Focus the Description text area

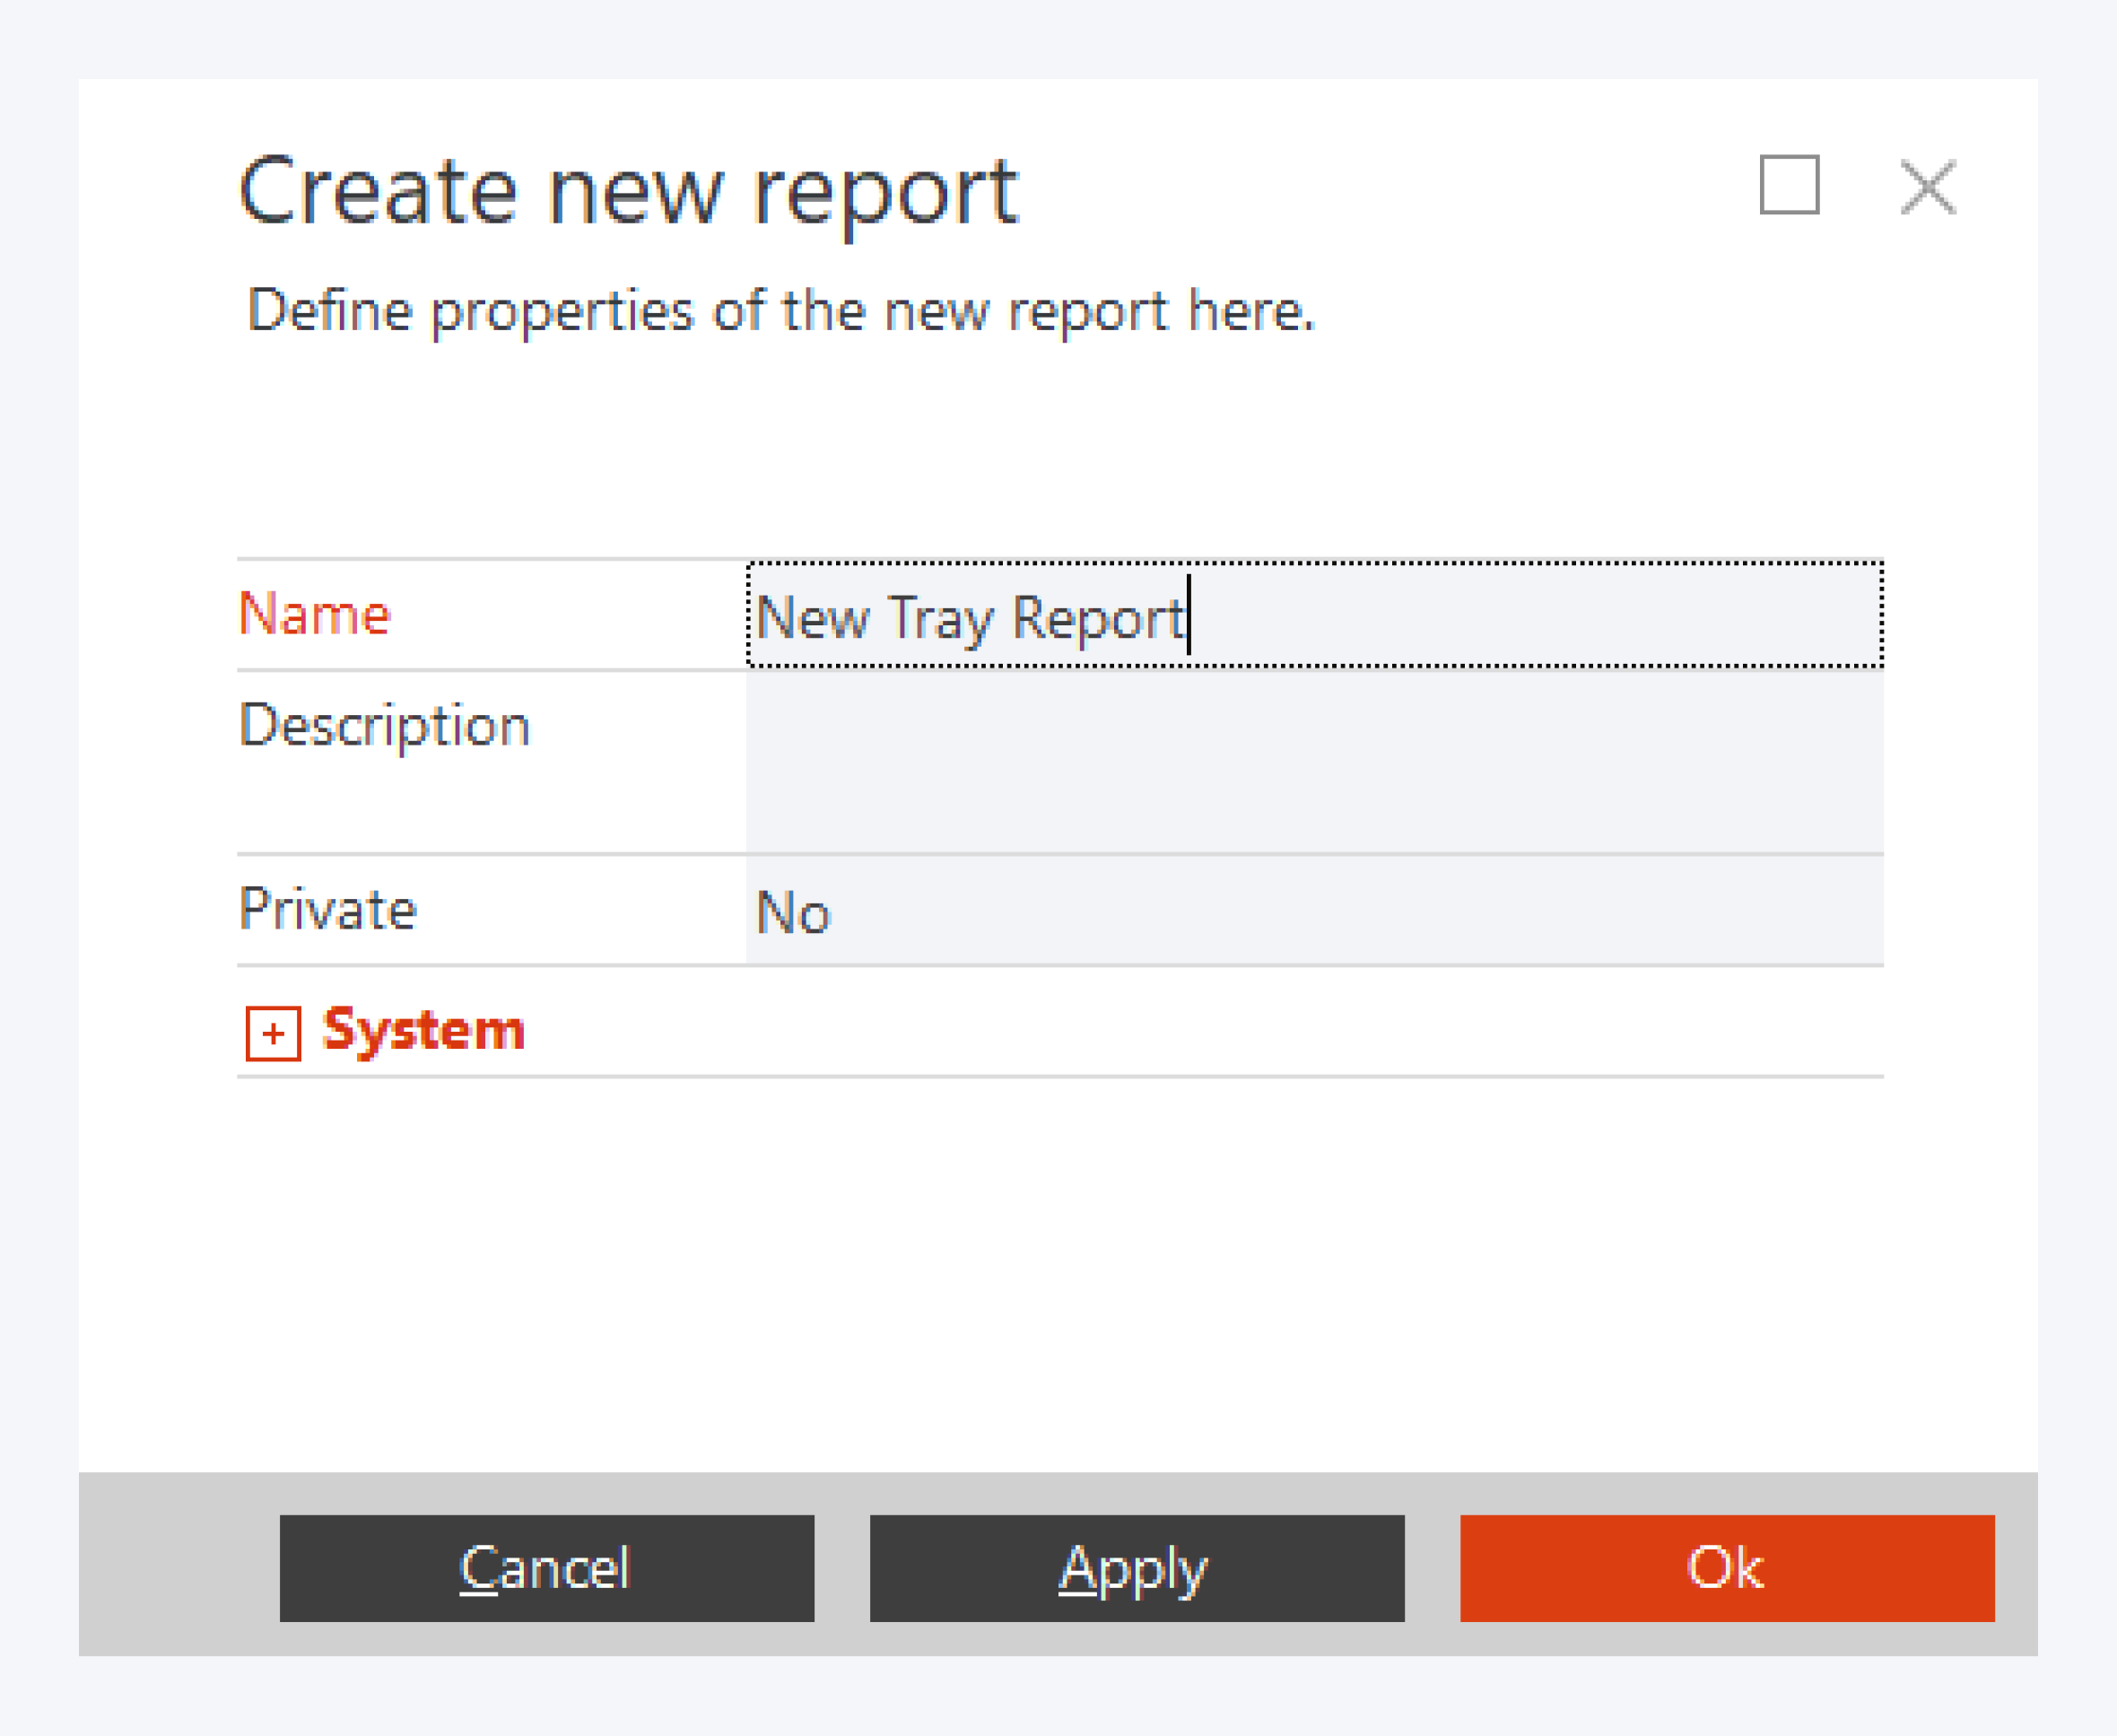coord(1314,762)
